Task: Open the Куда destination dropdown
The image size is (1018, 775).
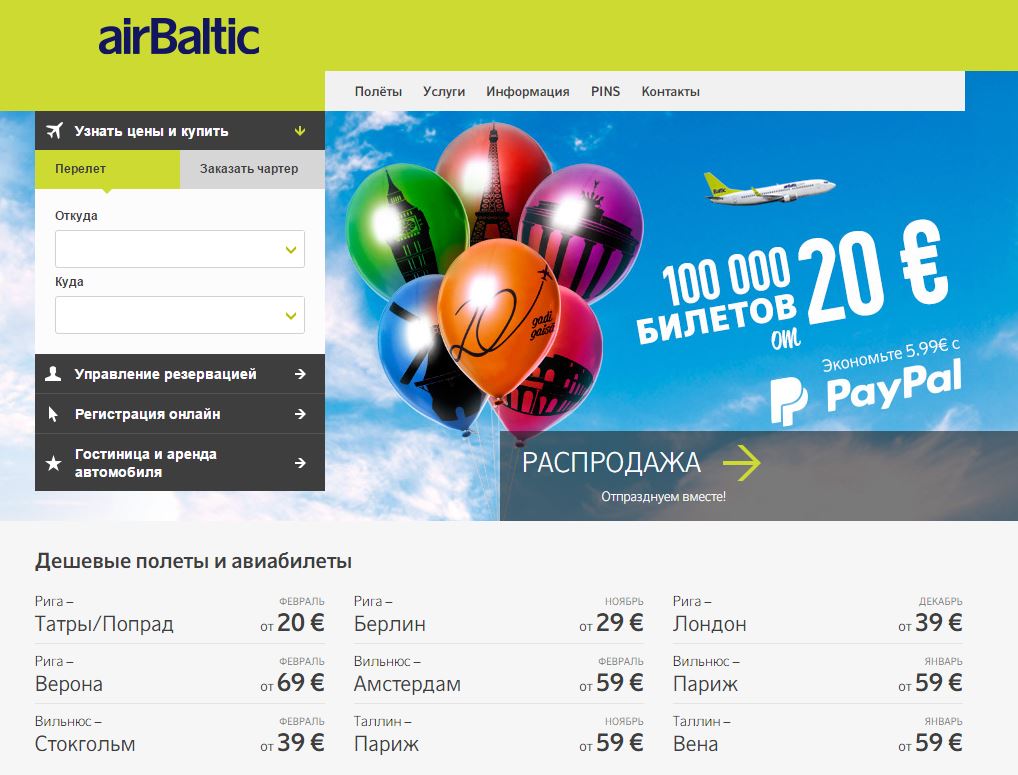Action: (x=180, y=315)
